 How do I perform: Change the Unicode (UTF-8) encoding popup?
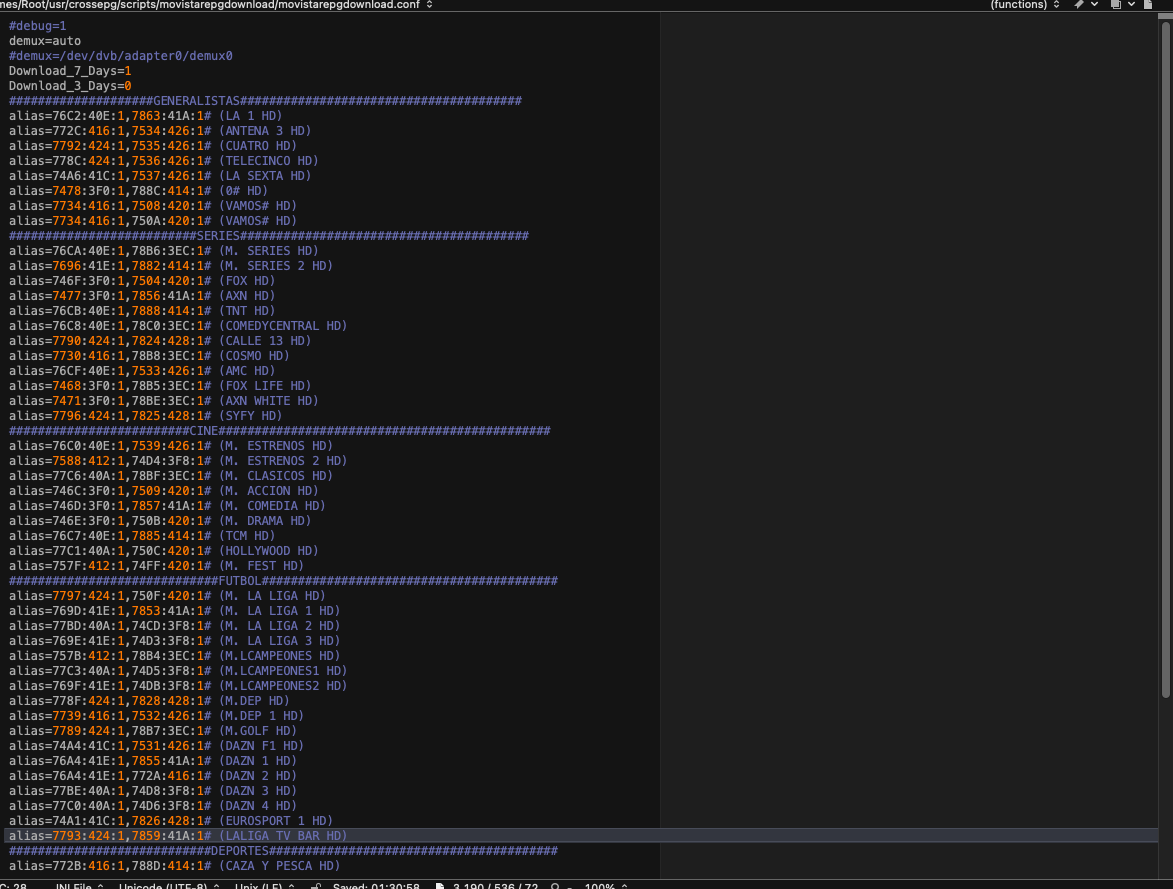coord(164,886)
